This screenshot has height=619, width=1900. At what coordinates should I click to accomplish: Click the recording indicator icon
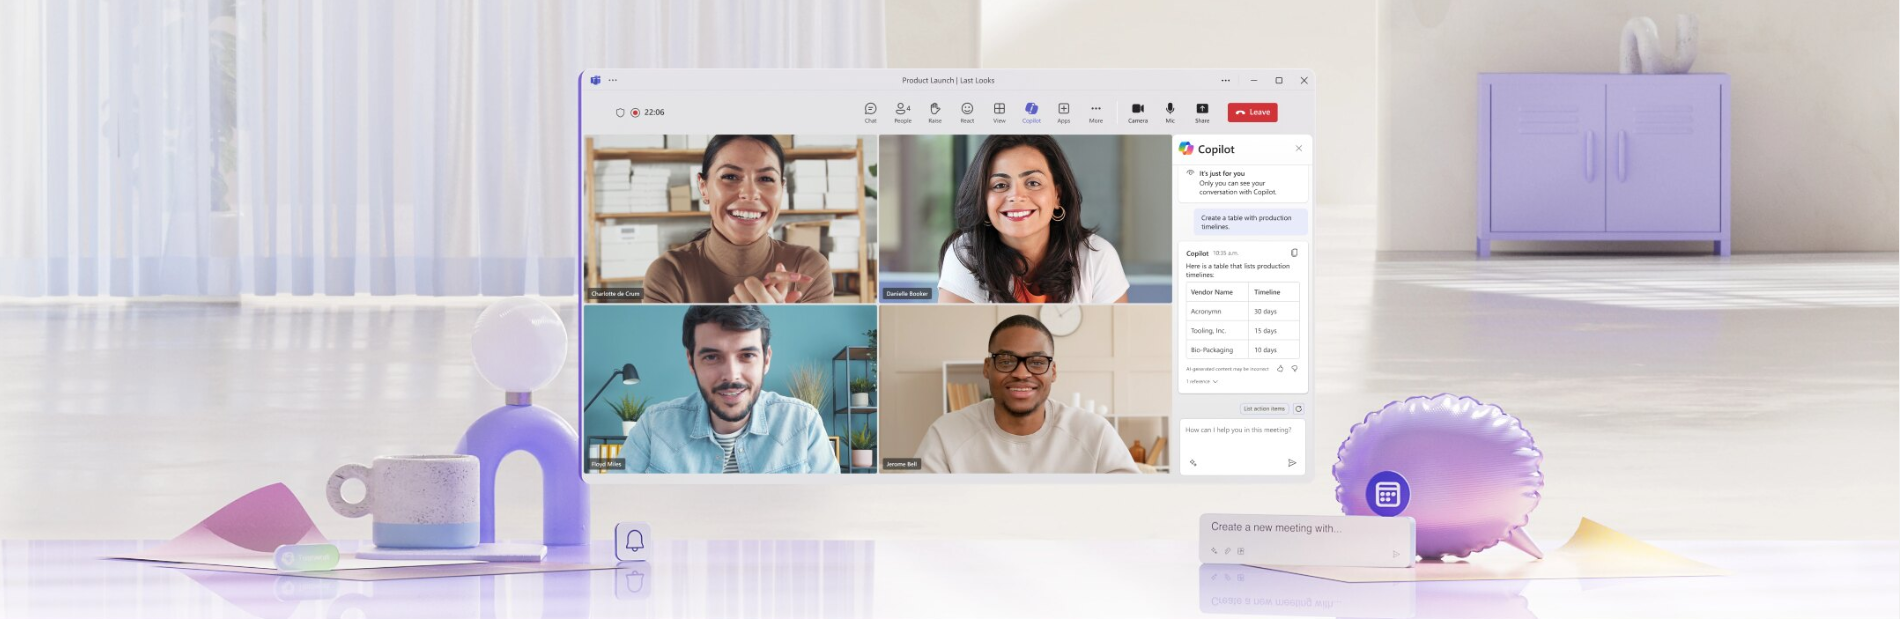635,112
